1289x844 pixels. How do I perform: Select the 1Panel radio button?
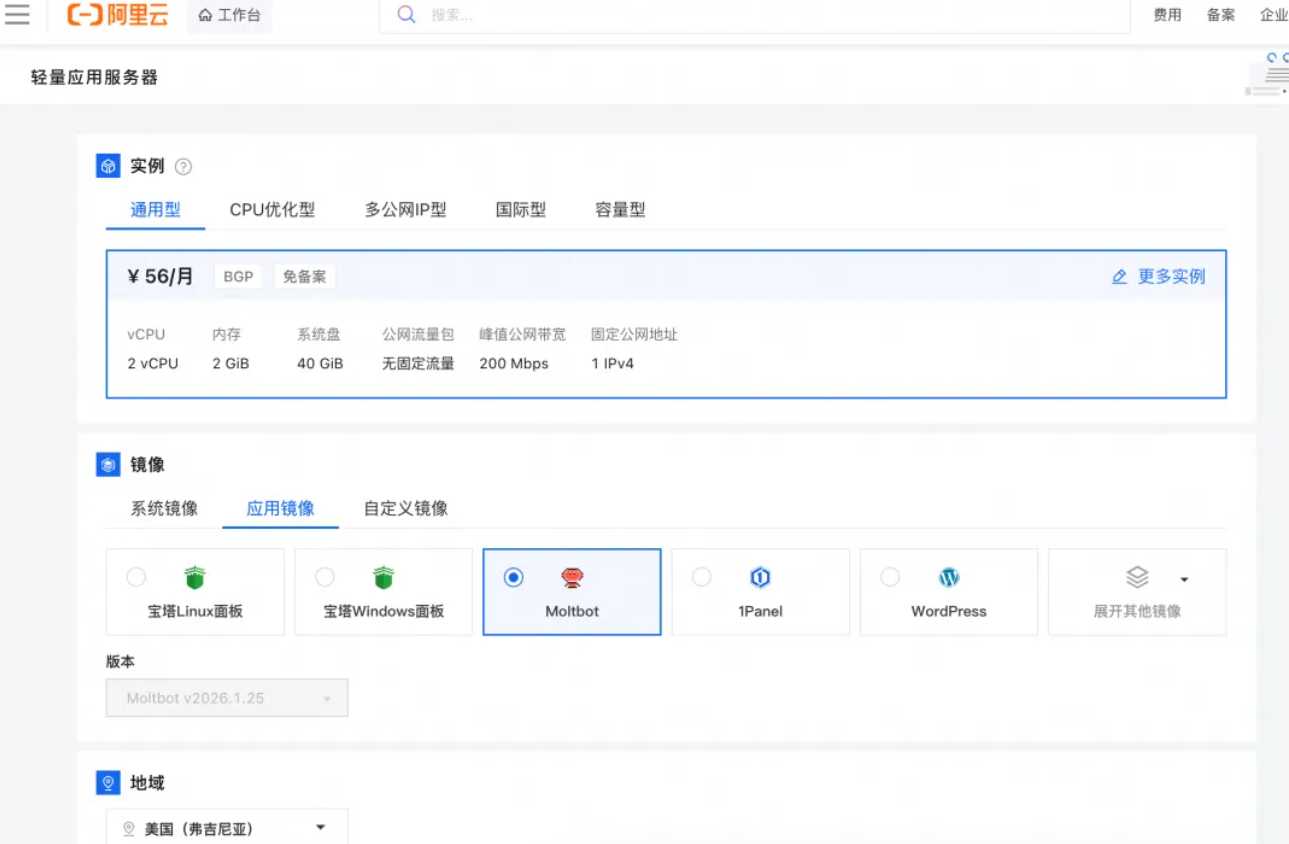(702, 577)
